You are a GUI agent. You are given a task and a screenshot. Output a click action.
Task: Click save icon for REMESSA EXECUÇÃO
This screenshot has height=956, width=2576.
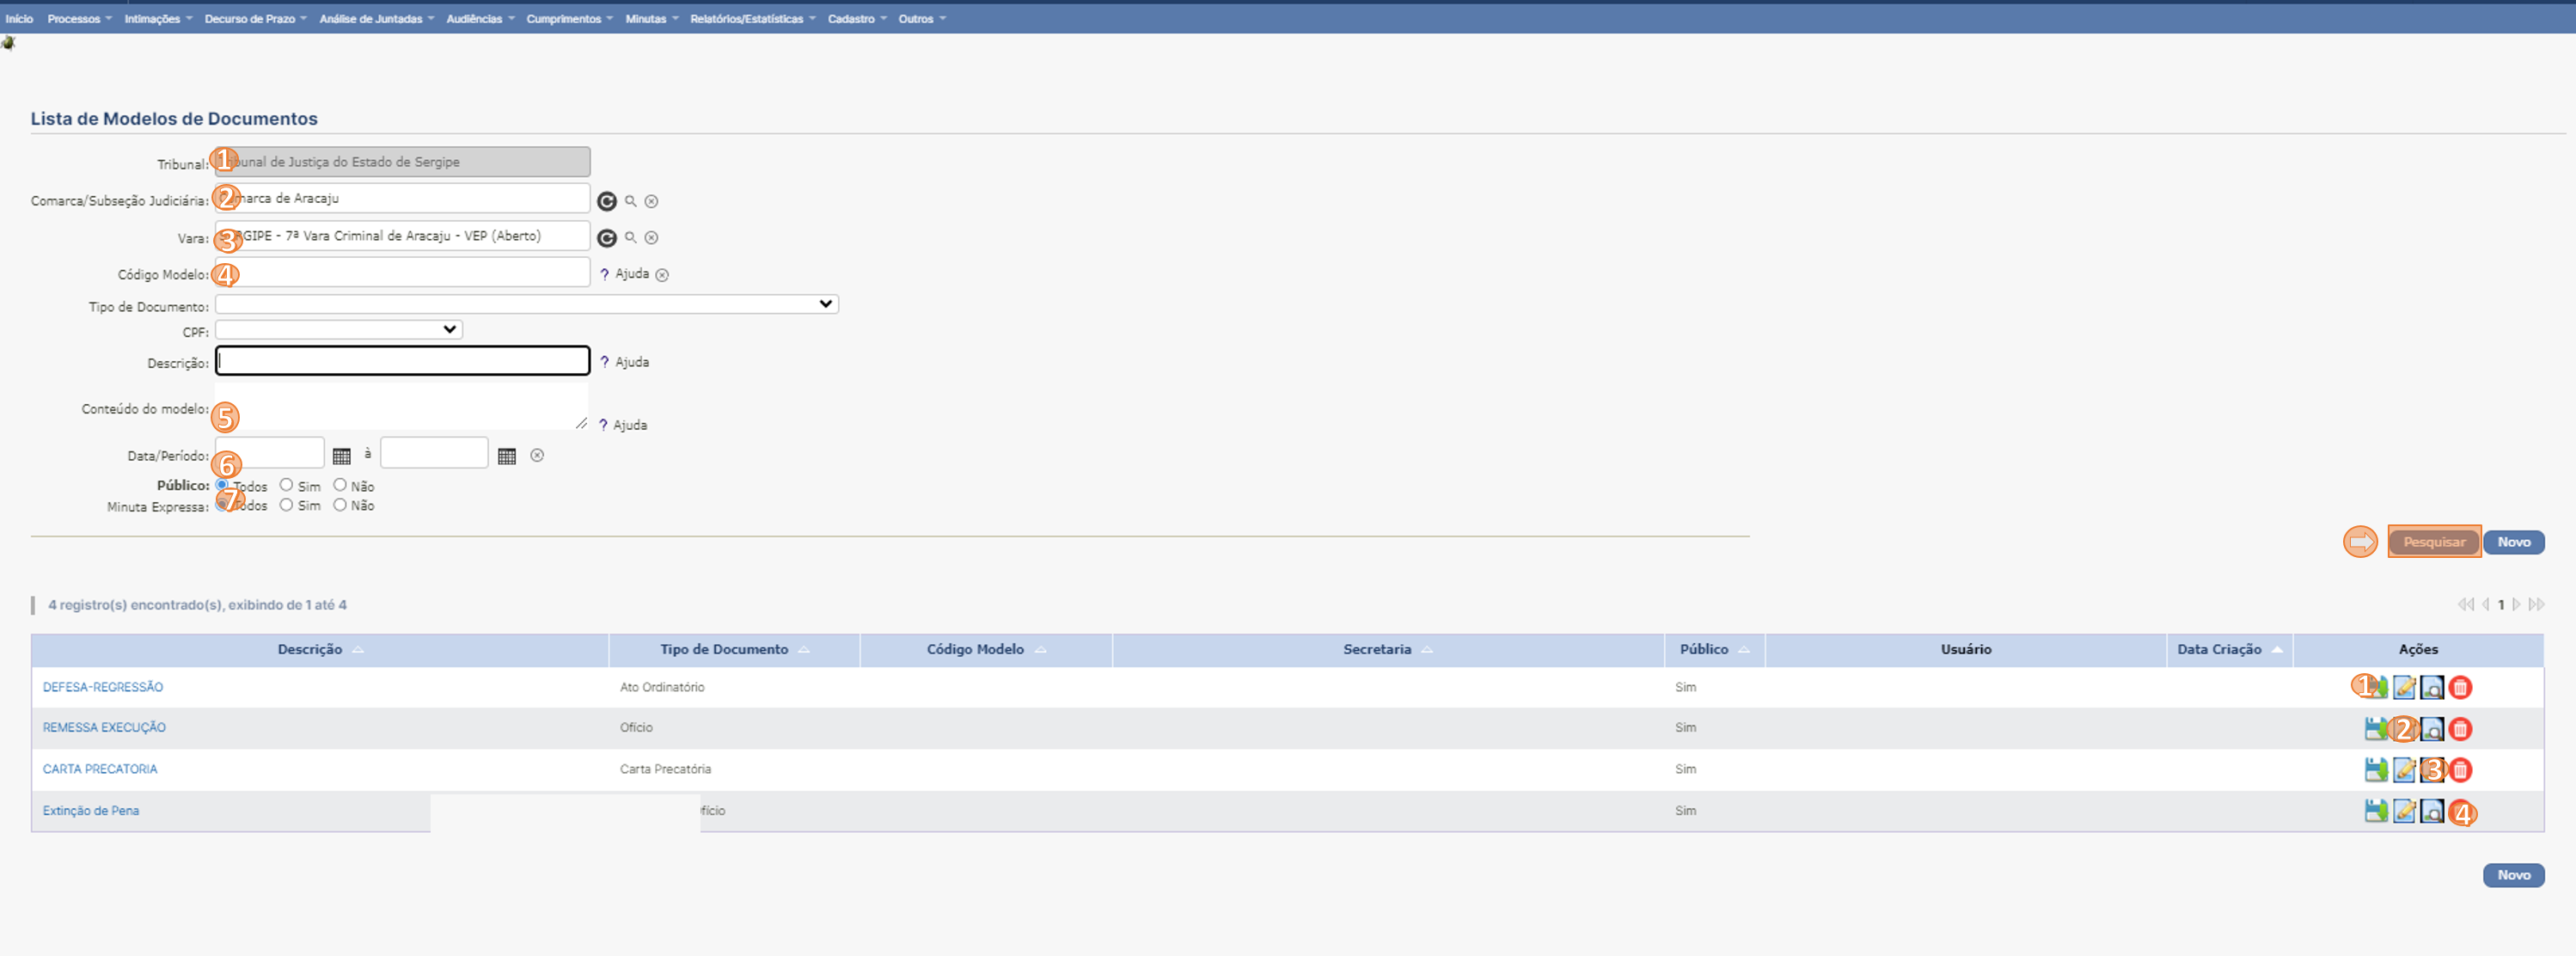pos(2376,728)
